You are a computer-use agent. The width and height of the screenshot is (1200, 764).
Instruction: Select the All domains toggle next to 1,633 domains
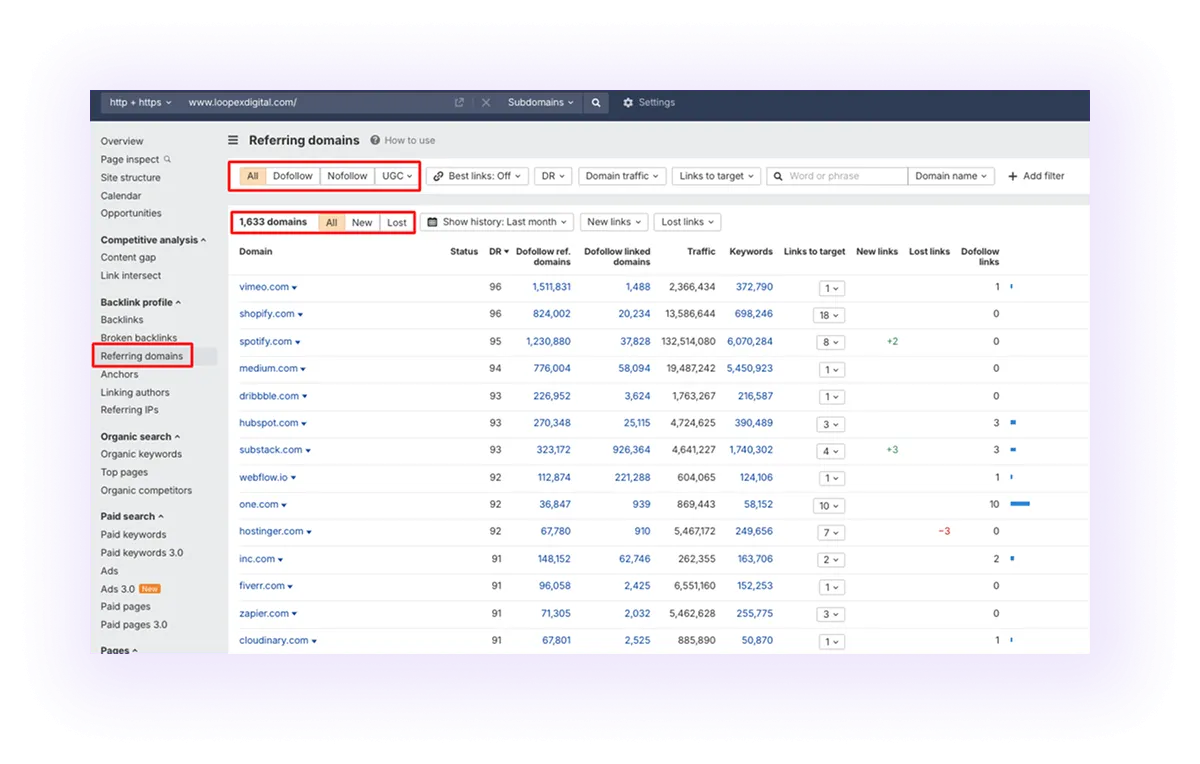[x=332, y=223]
